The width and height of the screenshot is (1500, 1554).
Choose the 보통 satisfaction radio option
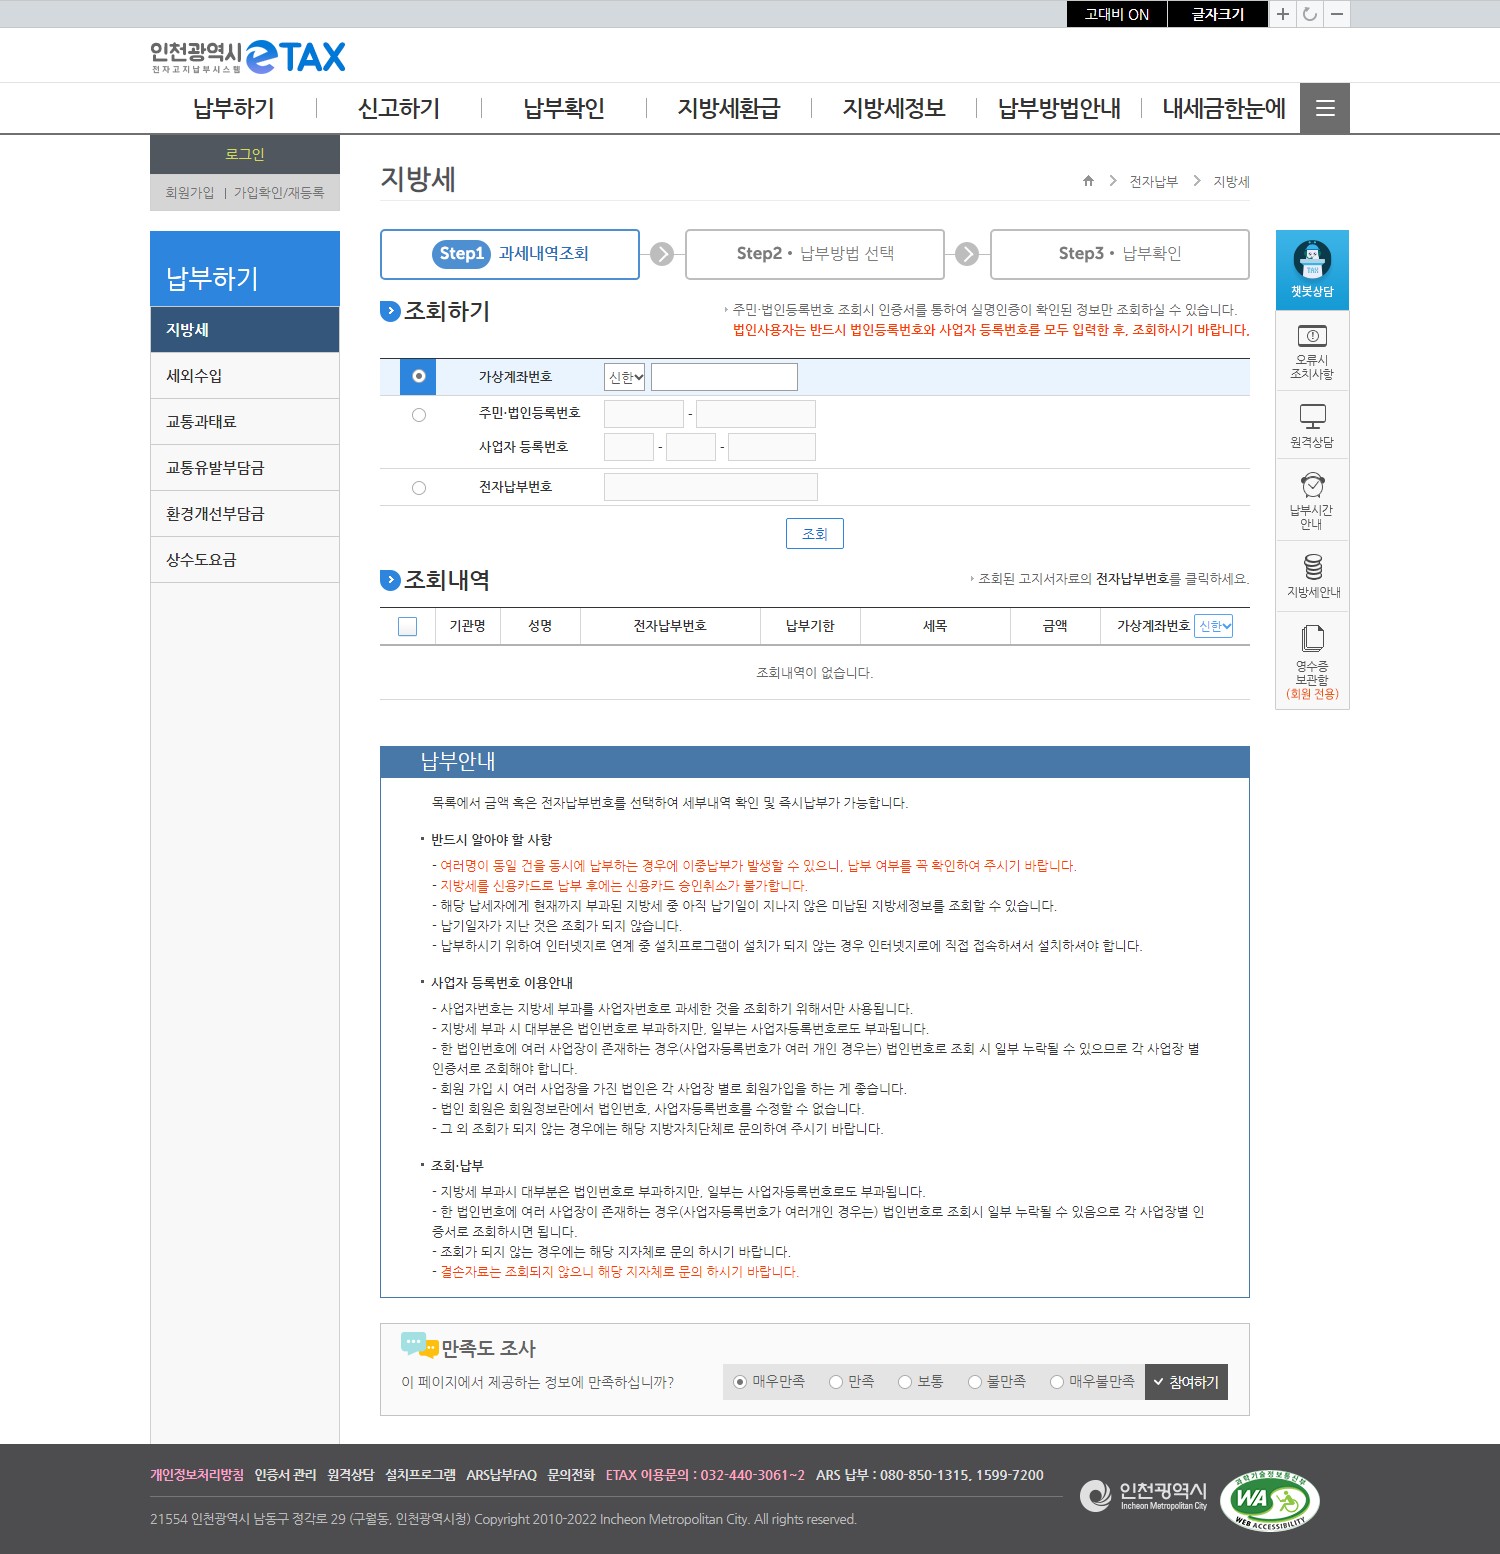pos(905,1382)
